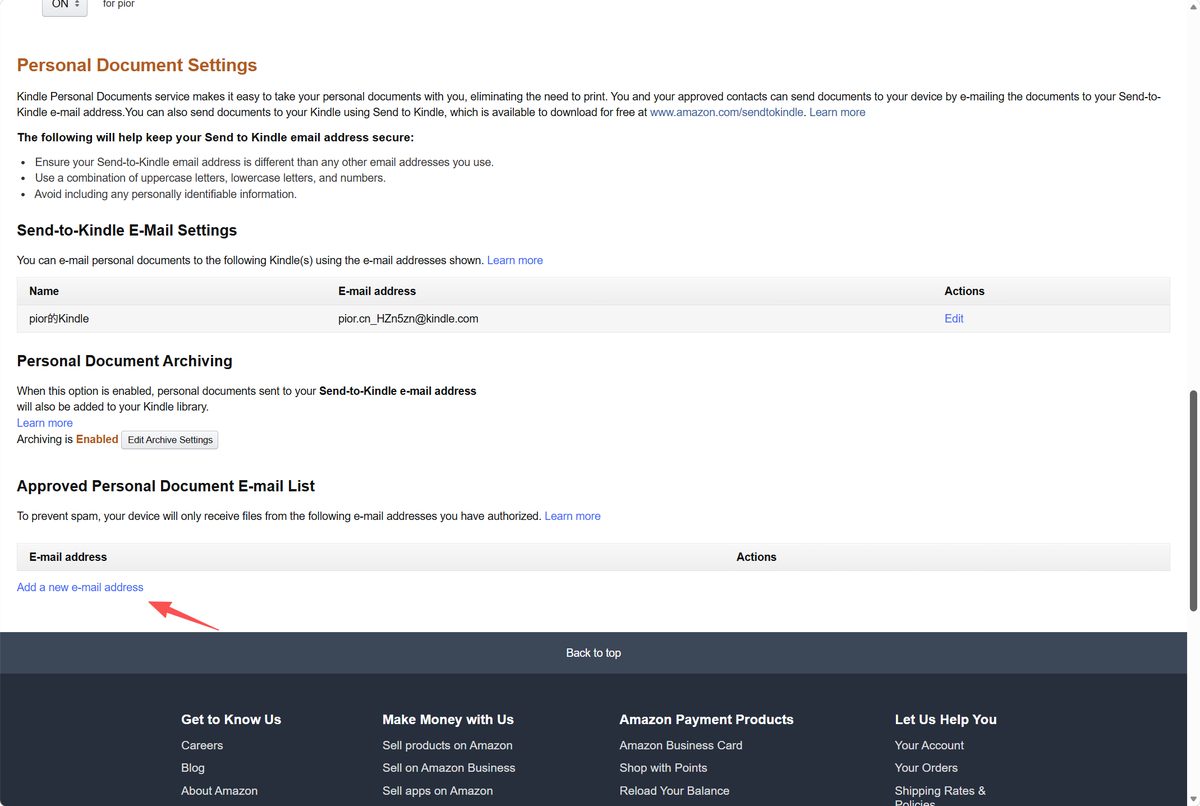Open Sell on Amazon Business

(x=449, y=768)
